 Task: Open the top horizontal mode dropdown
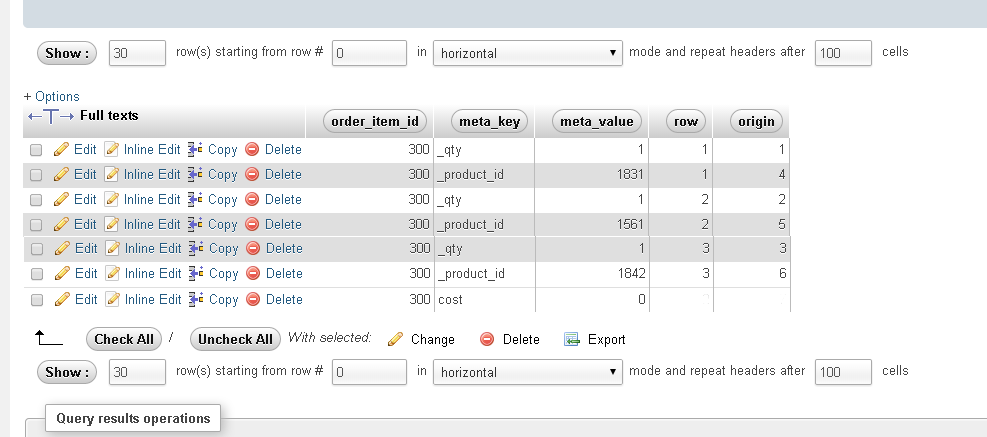[528, 53]
